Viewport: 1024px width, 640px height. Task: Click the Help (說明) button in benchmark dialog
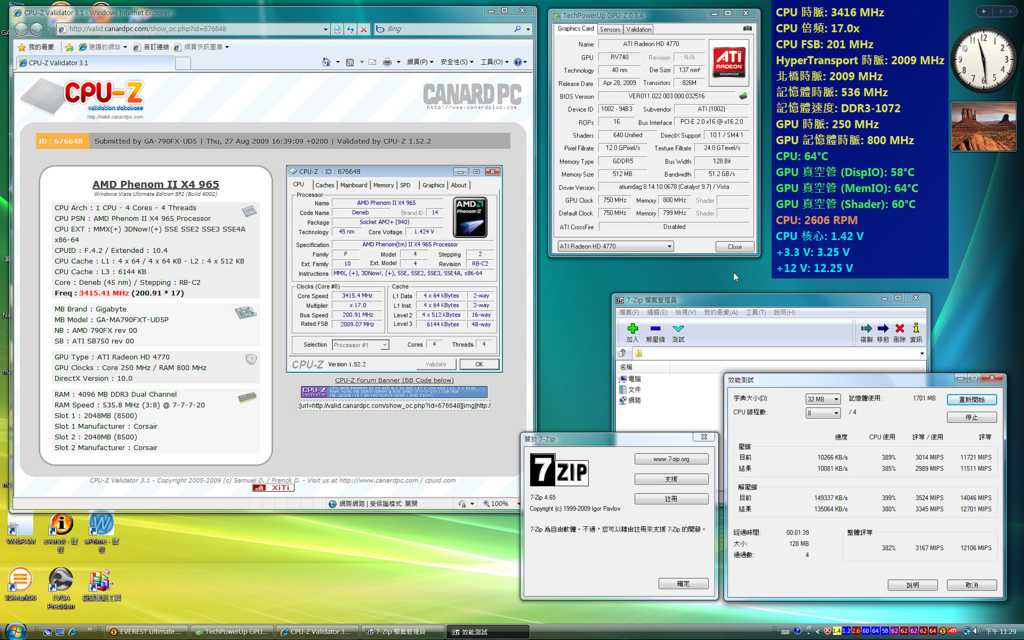coord(912,585)
